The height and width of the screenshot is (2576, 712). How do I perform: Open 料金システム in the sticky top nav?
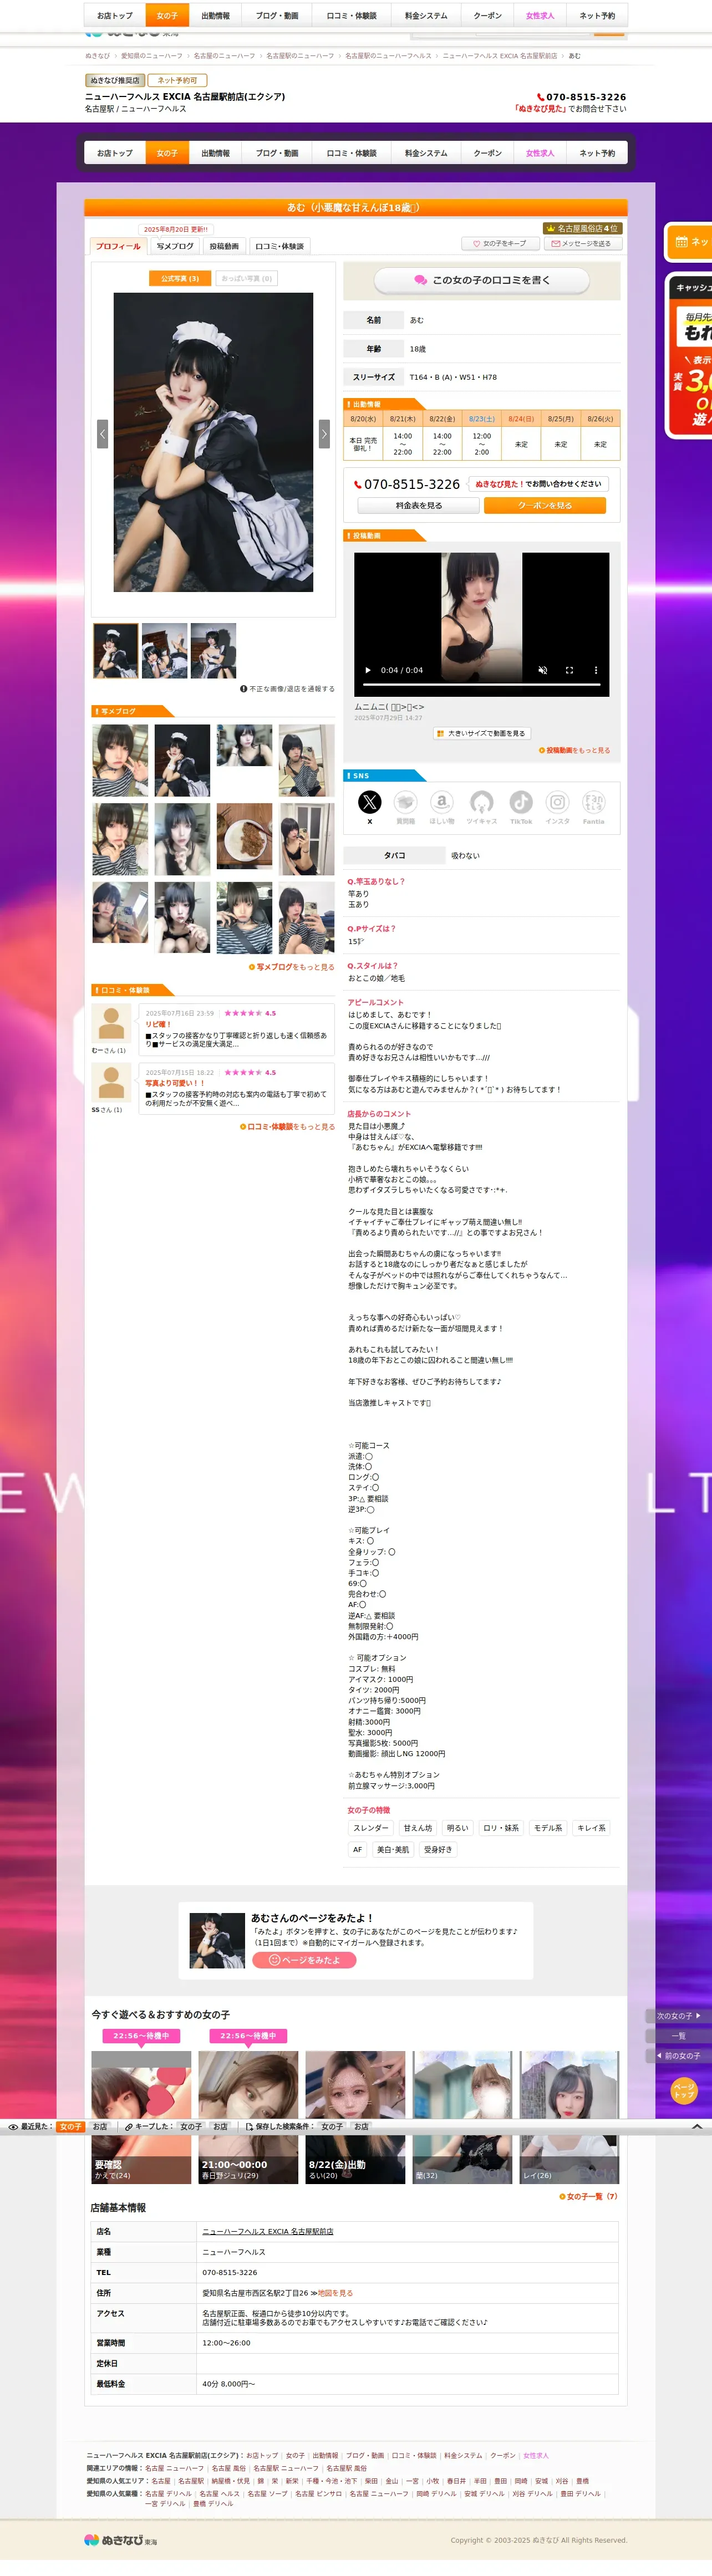[x=426, y=15]
